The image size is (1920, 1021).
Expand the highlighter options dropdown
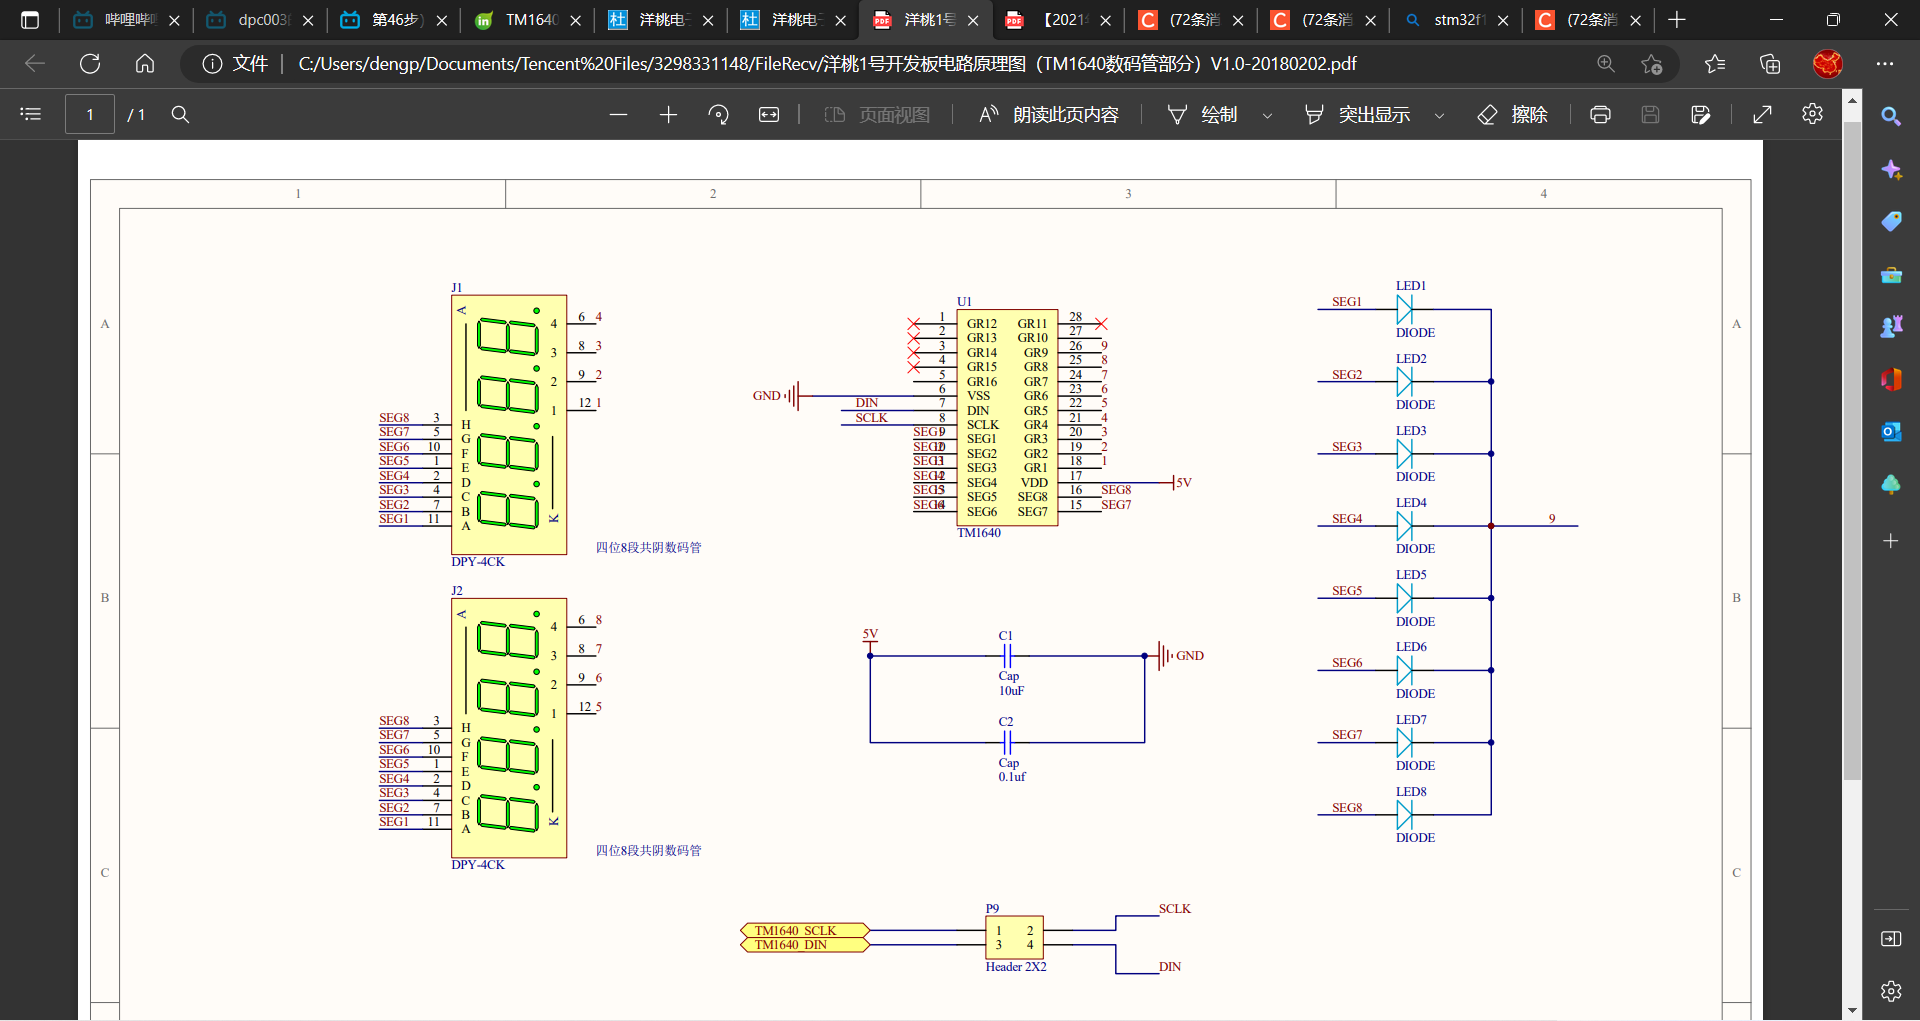(1440, 114)
